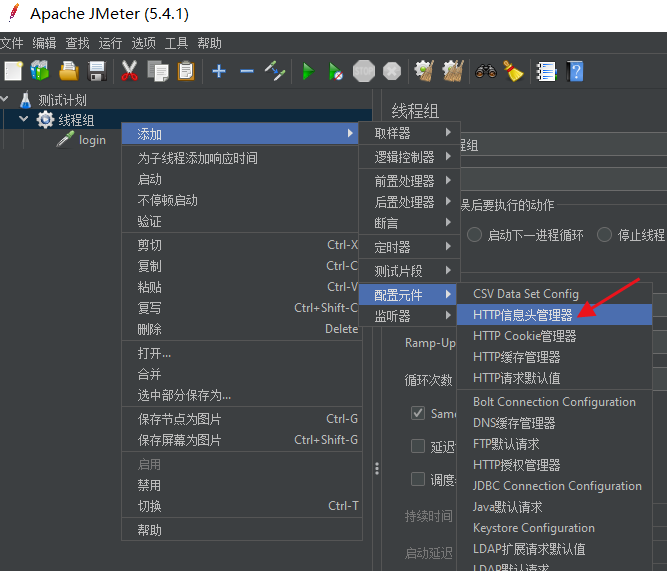Select the 线程组 tree node
This screenshot has width=667, height=571.
coord(76,120)
